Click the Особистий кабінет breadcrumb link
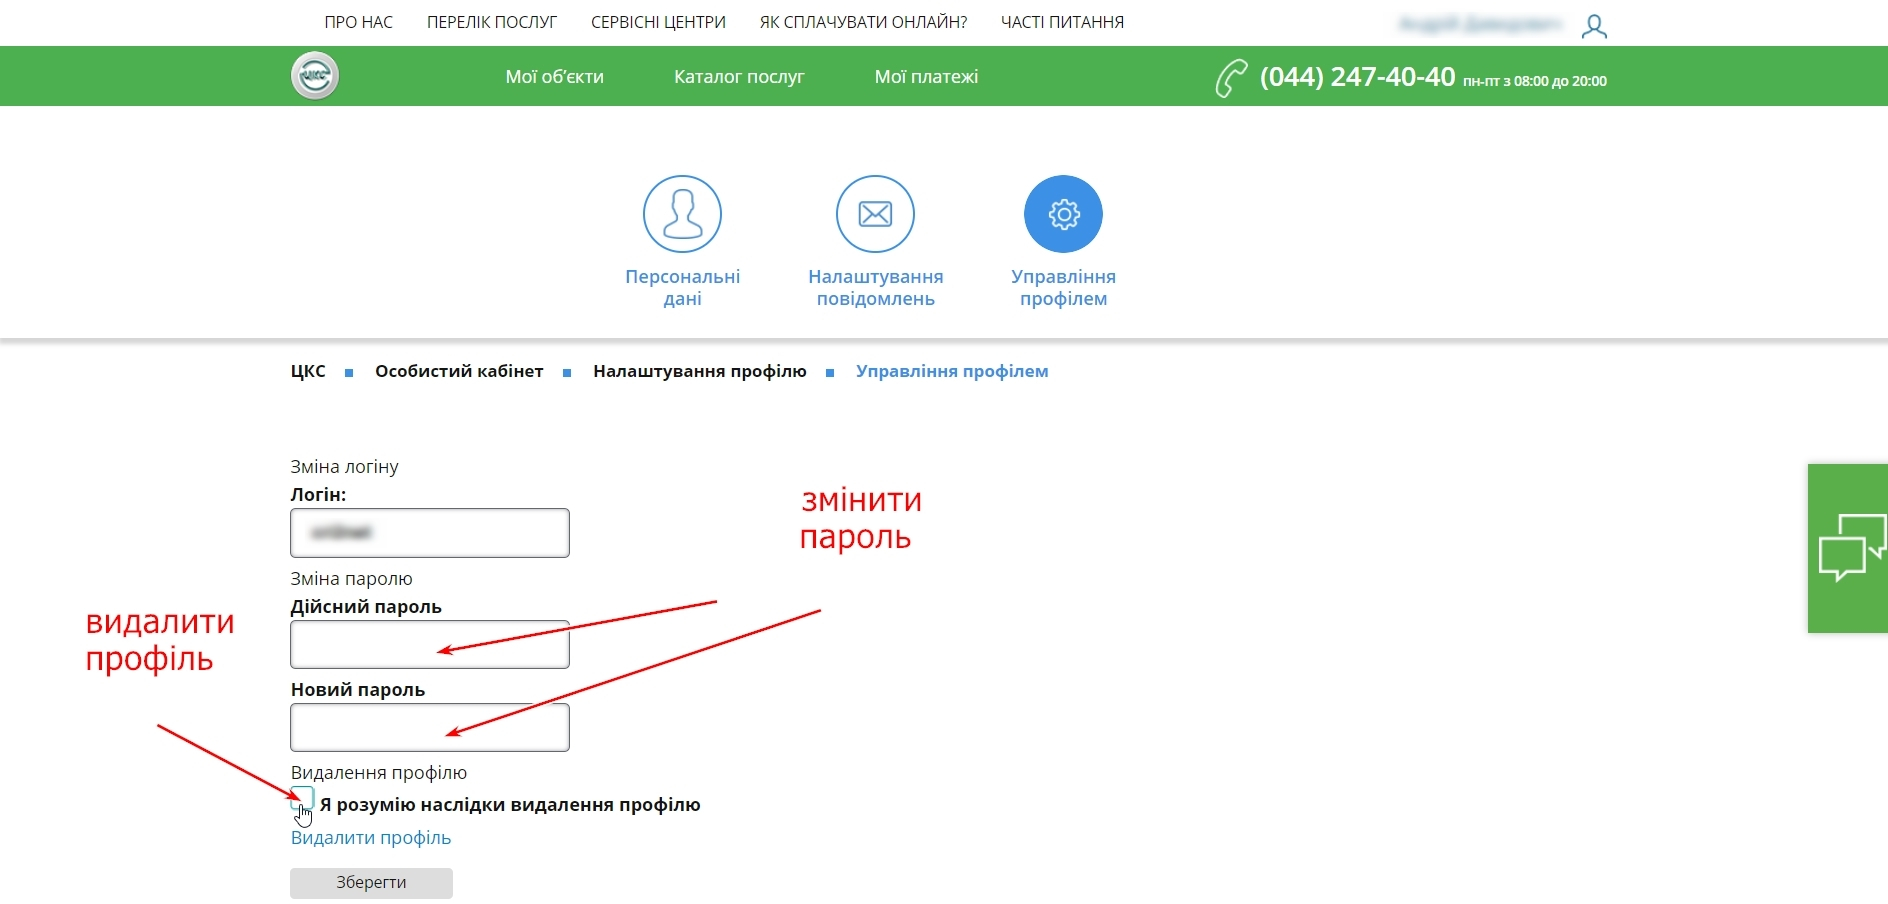Screen dimensions: 1888x904 [459, 371]
